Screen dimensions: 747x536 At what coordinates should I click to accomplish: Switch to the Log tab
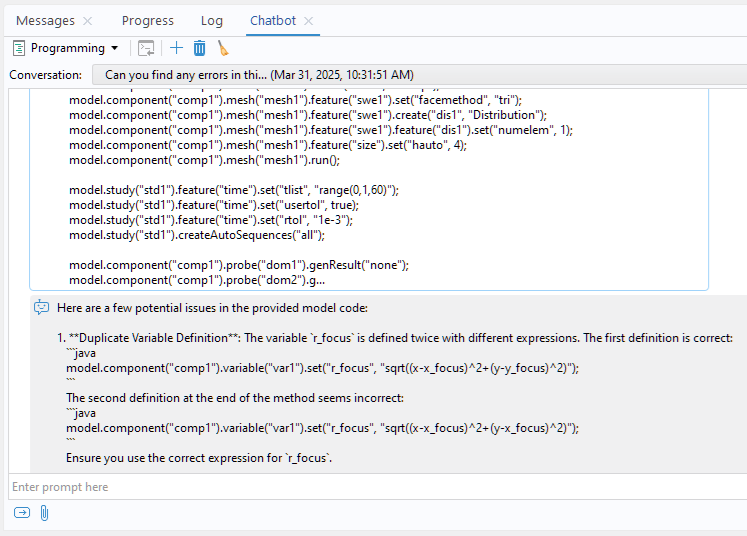coord(212,20)
